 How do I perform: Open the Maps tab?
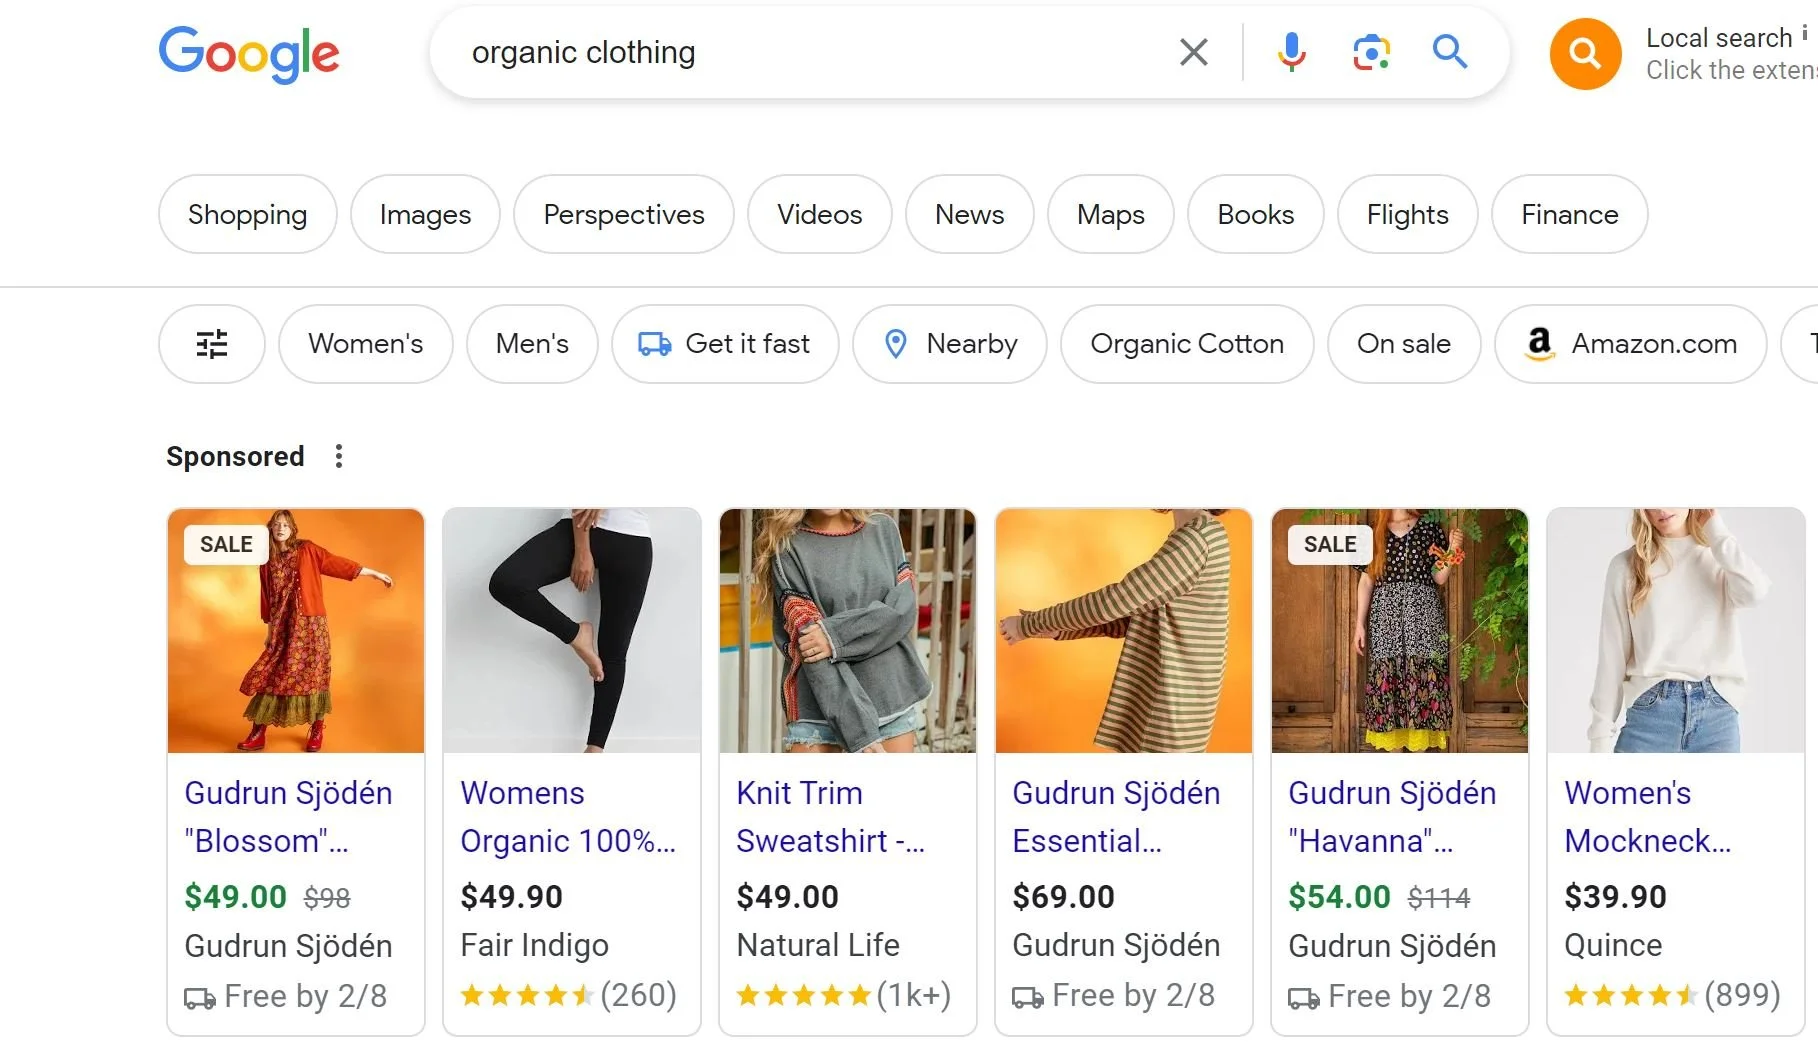coord(1111,214)
